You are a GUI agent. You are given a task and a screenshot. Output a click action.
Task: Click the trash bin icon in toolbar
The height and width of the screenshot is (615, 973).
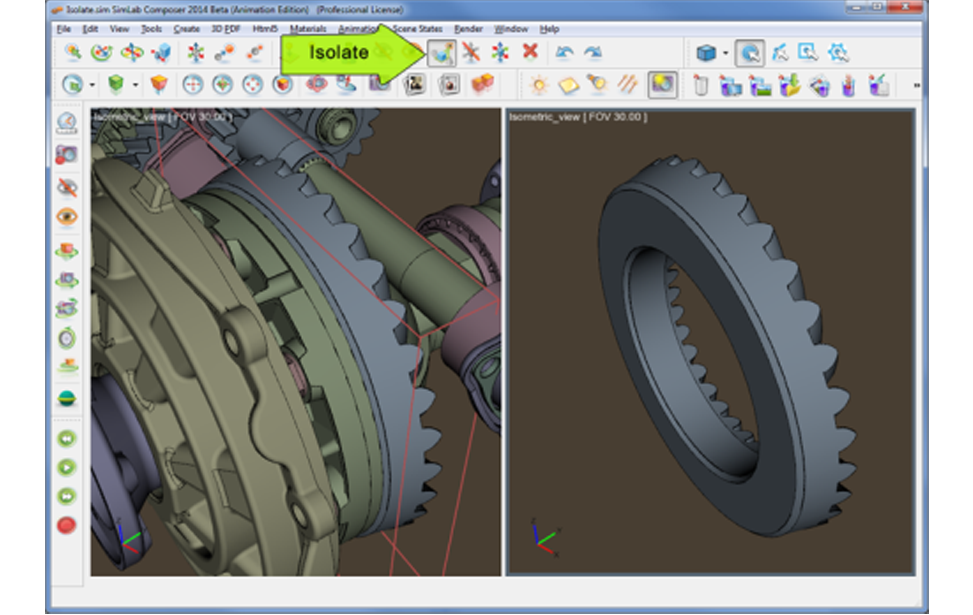tap(700, 85)
